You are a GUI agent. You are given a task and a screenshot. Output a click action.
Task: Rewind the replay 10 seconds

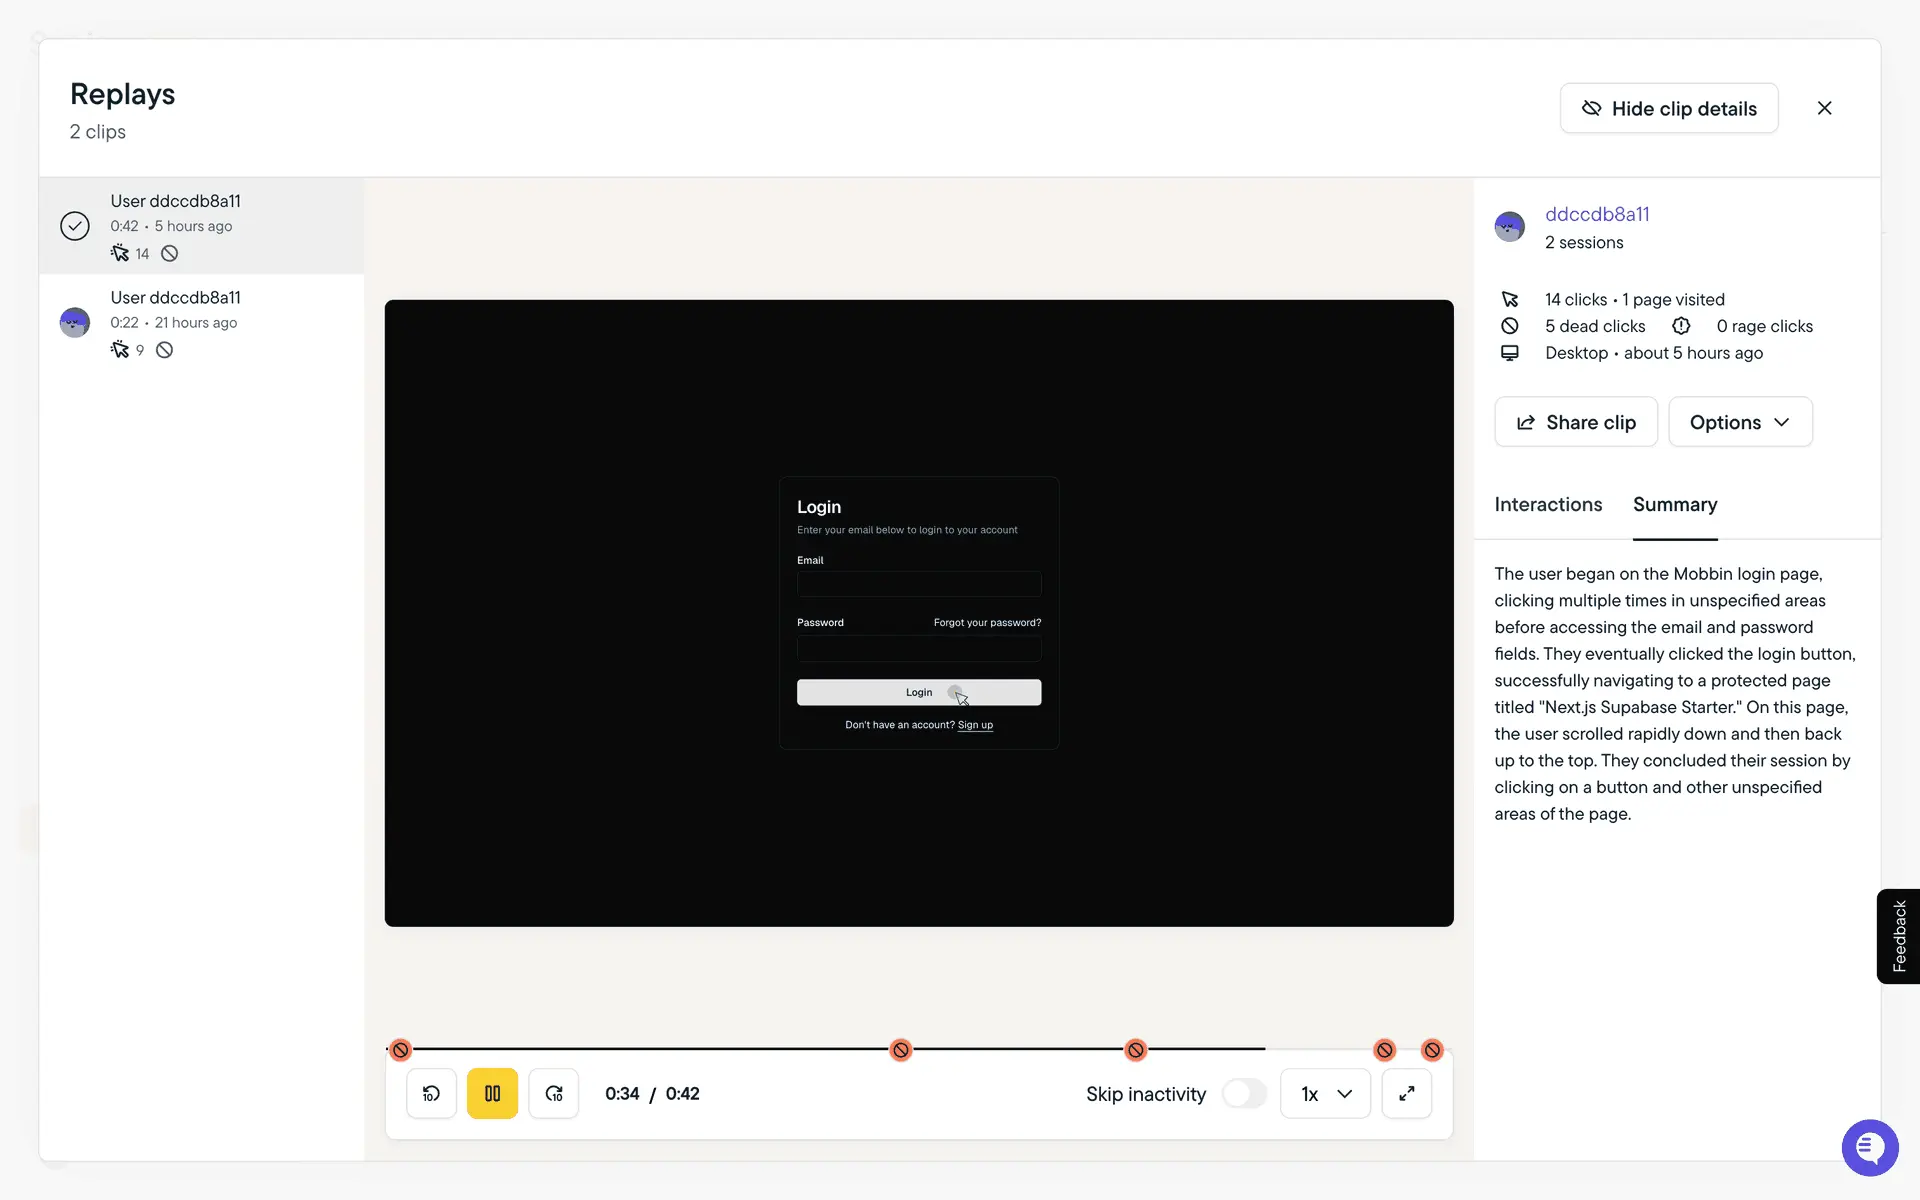point(431,1093)
